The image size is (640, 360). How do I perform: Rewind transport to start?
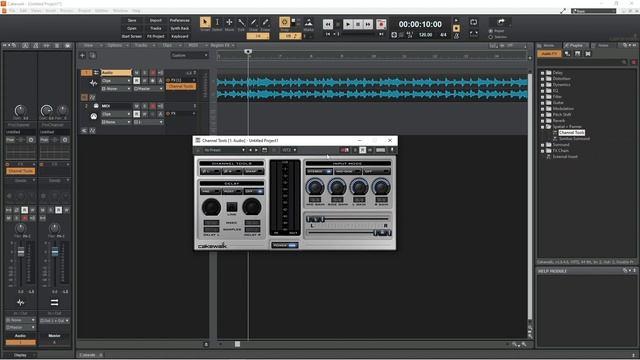328,25
